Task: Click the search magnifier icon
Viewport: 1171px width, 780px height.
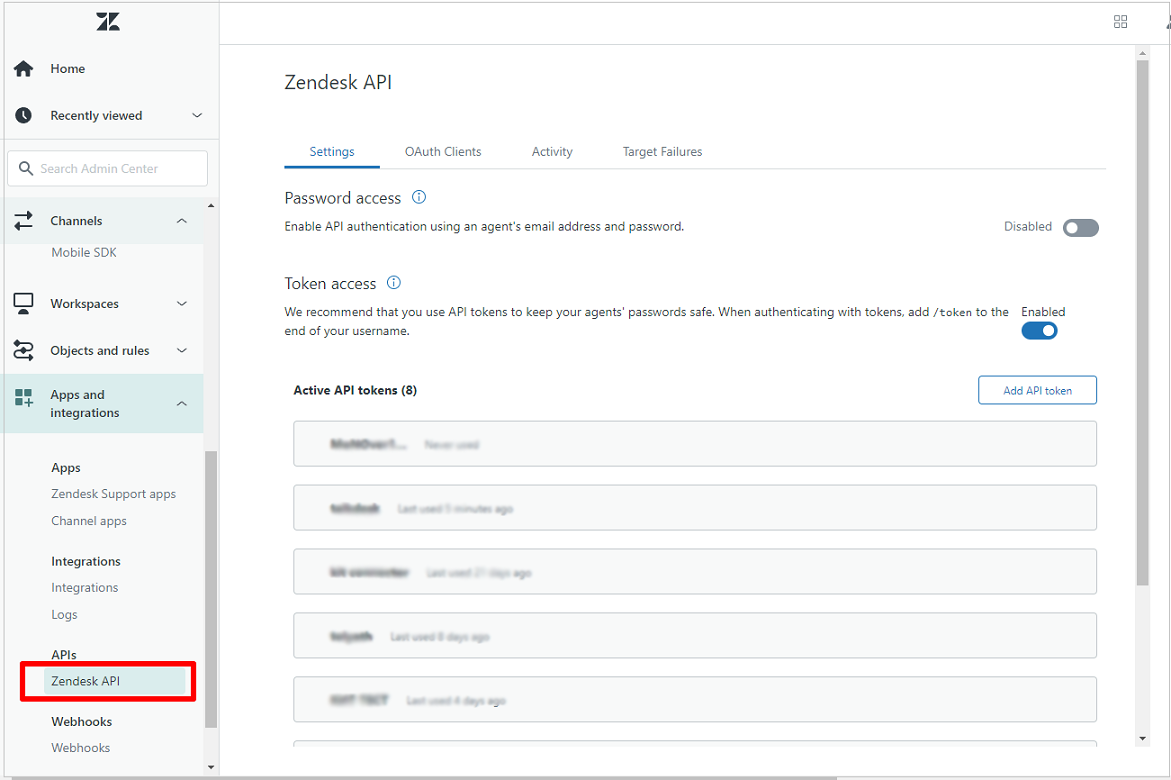Action: [x=25, y=168]
